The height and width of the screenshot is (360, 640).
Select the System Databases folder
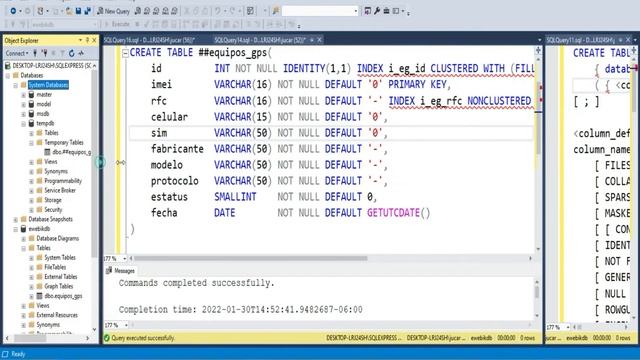click(x=48, y=85)
